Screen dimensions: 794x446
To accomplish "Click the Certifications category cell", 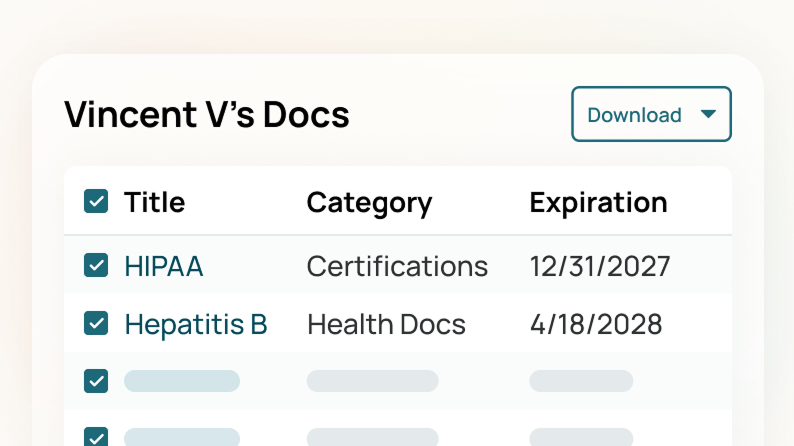I will (x=397, y=266).
